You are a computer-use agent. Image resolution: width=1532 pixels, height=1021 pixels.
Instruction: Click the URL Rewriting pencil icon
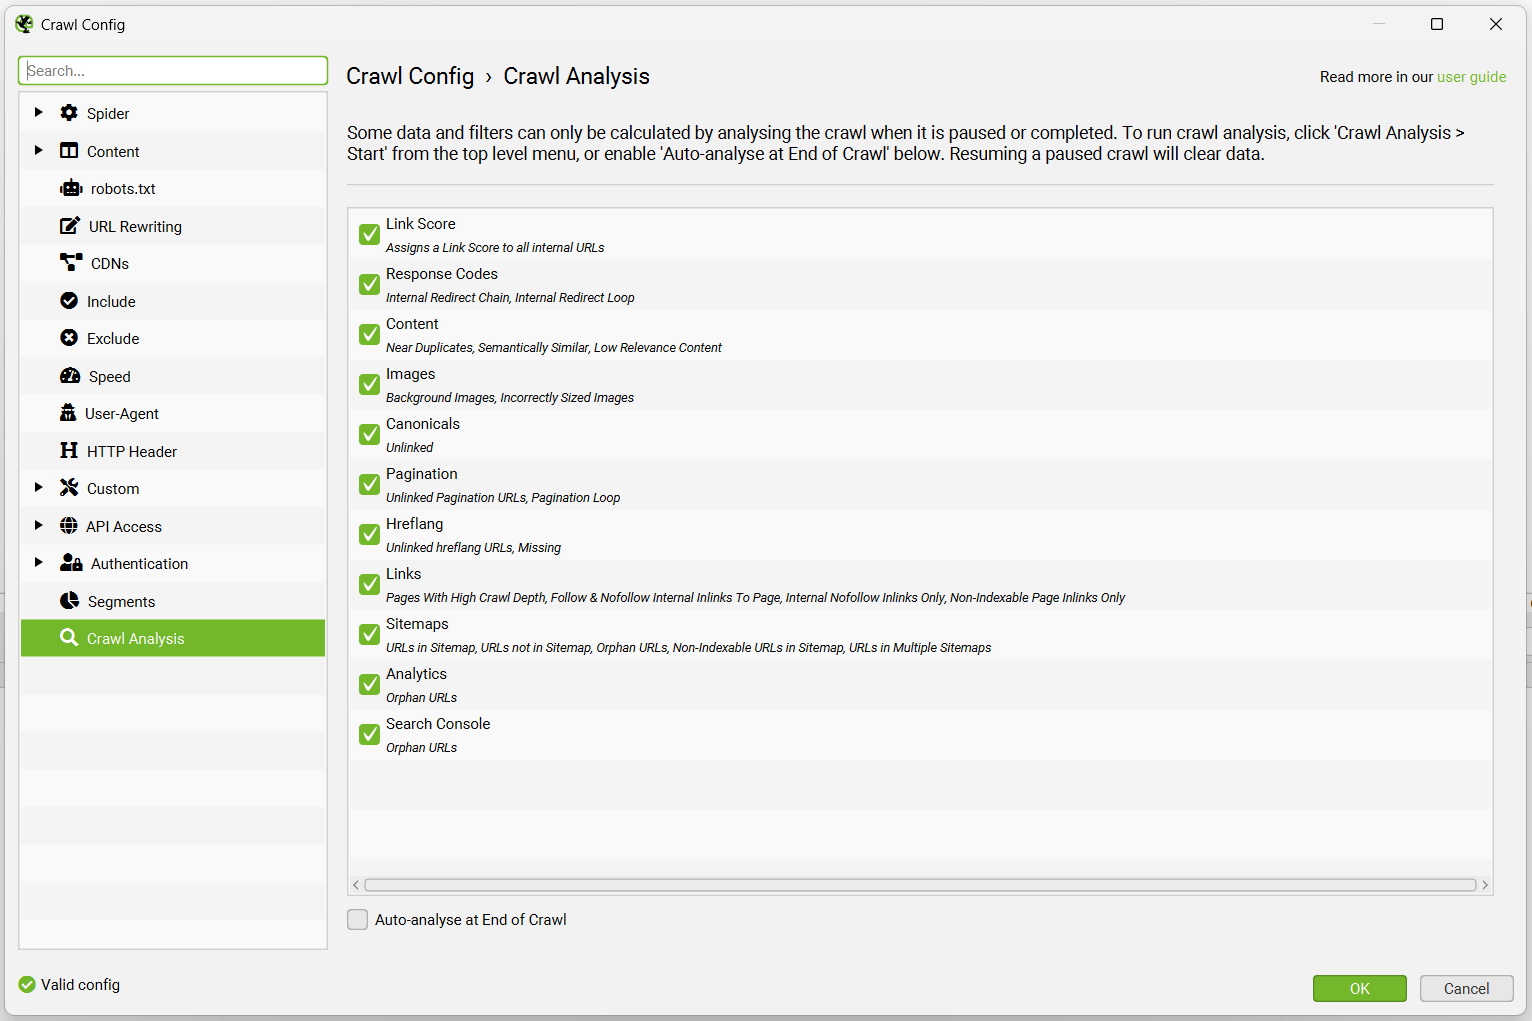pos(69,226)
